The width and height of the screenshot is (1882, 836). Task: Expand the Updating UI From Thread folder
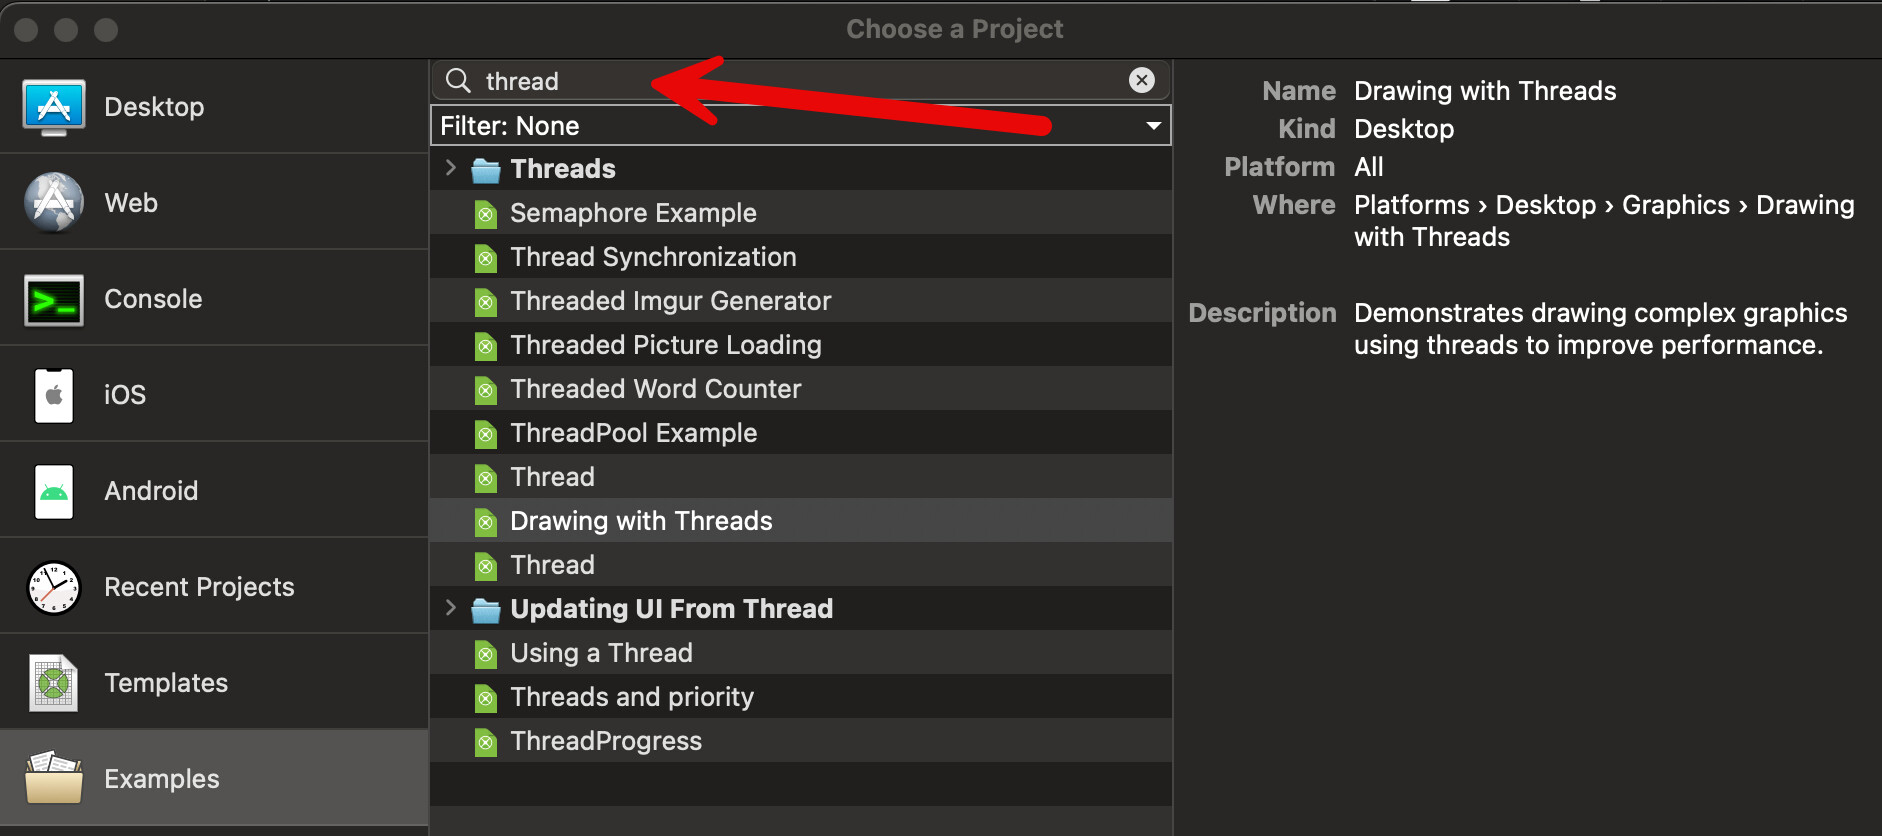point(450,608)
